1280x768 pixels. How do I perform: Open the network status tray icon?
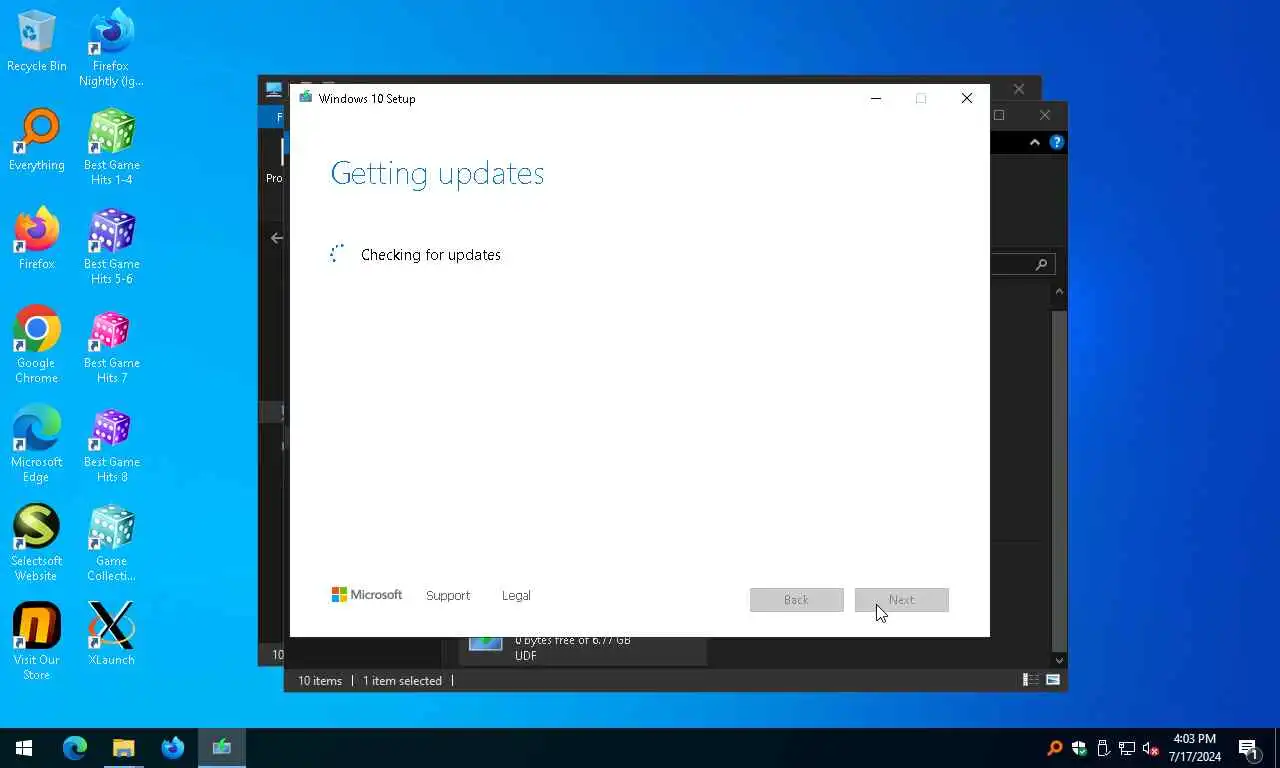pyautogui.click(x=1127, y=748)
